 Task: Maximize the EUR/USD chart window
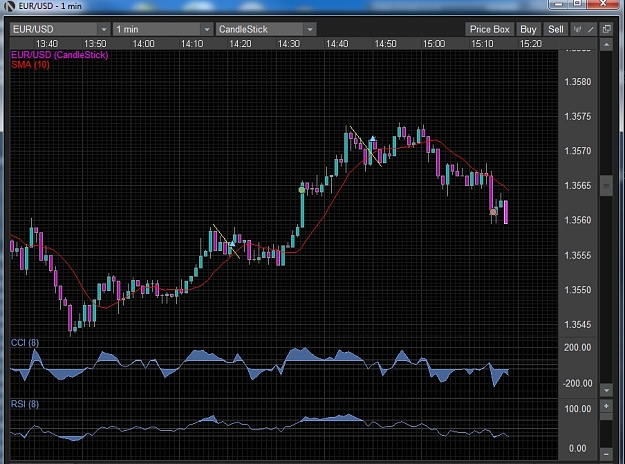[x=578, y=4]
